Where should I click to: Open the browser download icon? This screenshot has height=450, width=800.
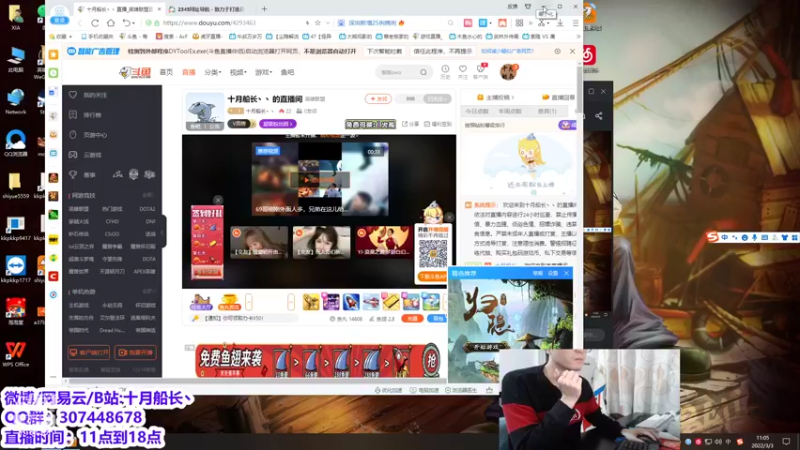pos(560,23)
